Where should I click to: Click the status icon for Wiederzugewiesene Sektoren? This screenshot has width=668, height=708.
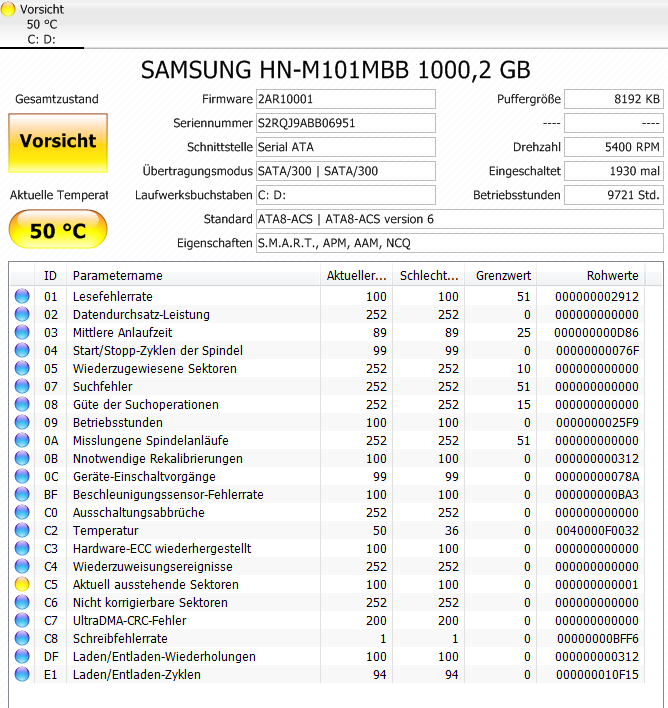tap(22, 368)
